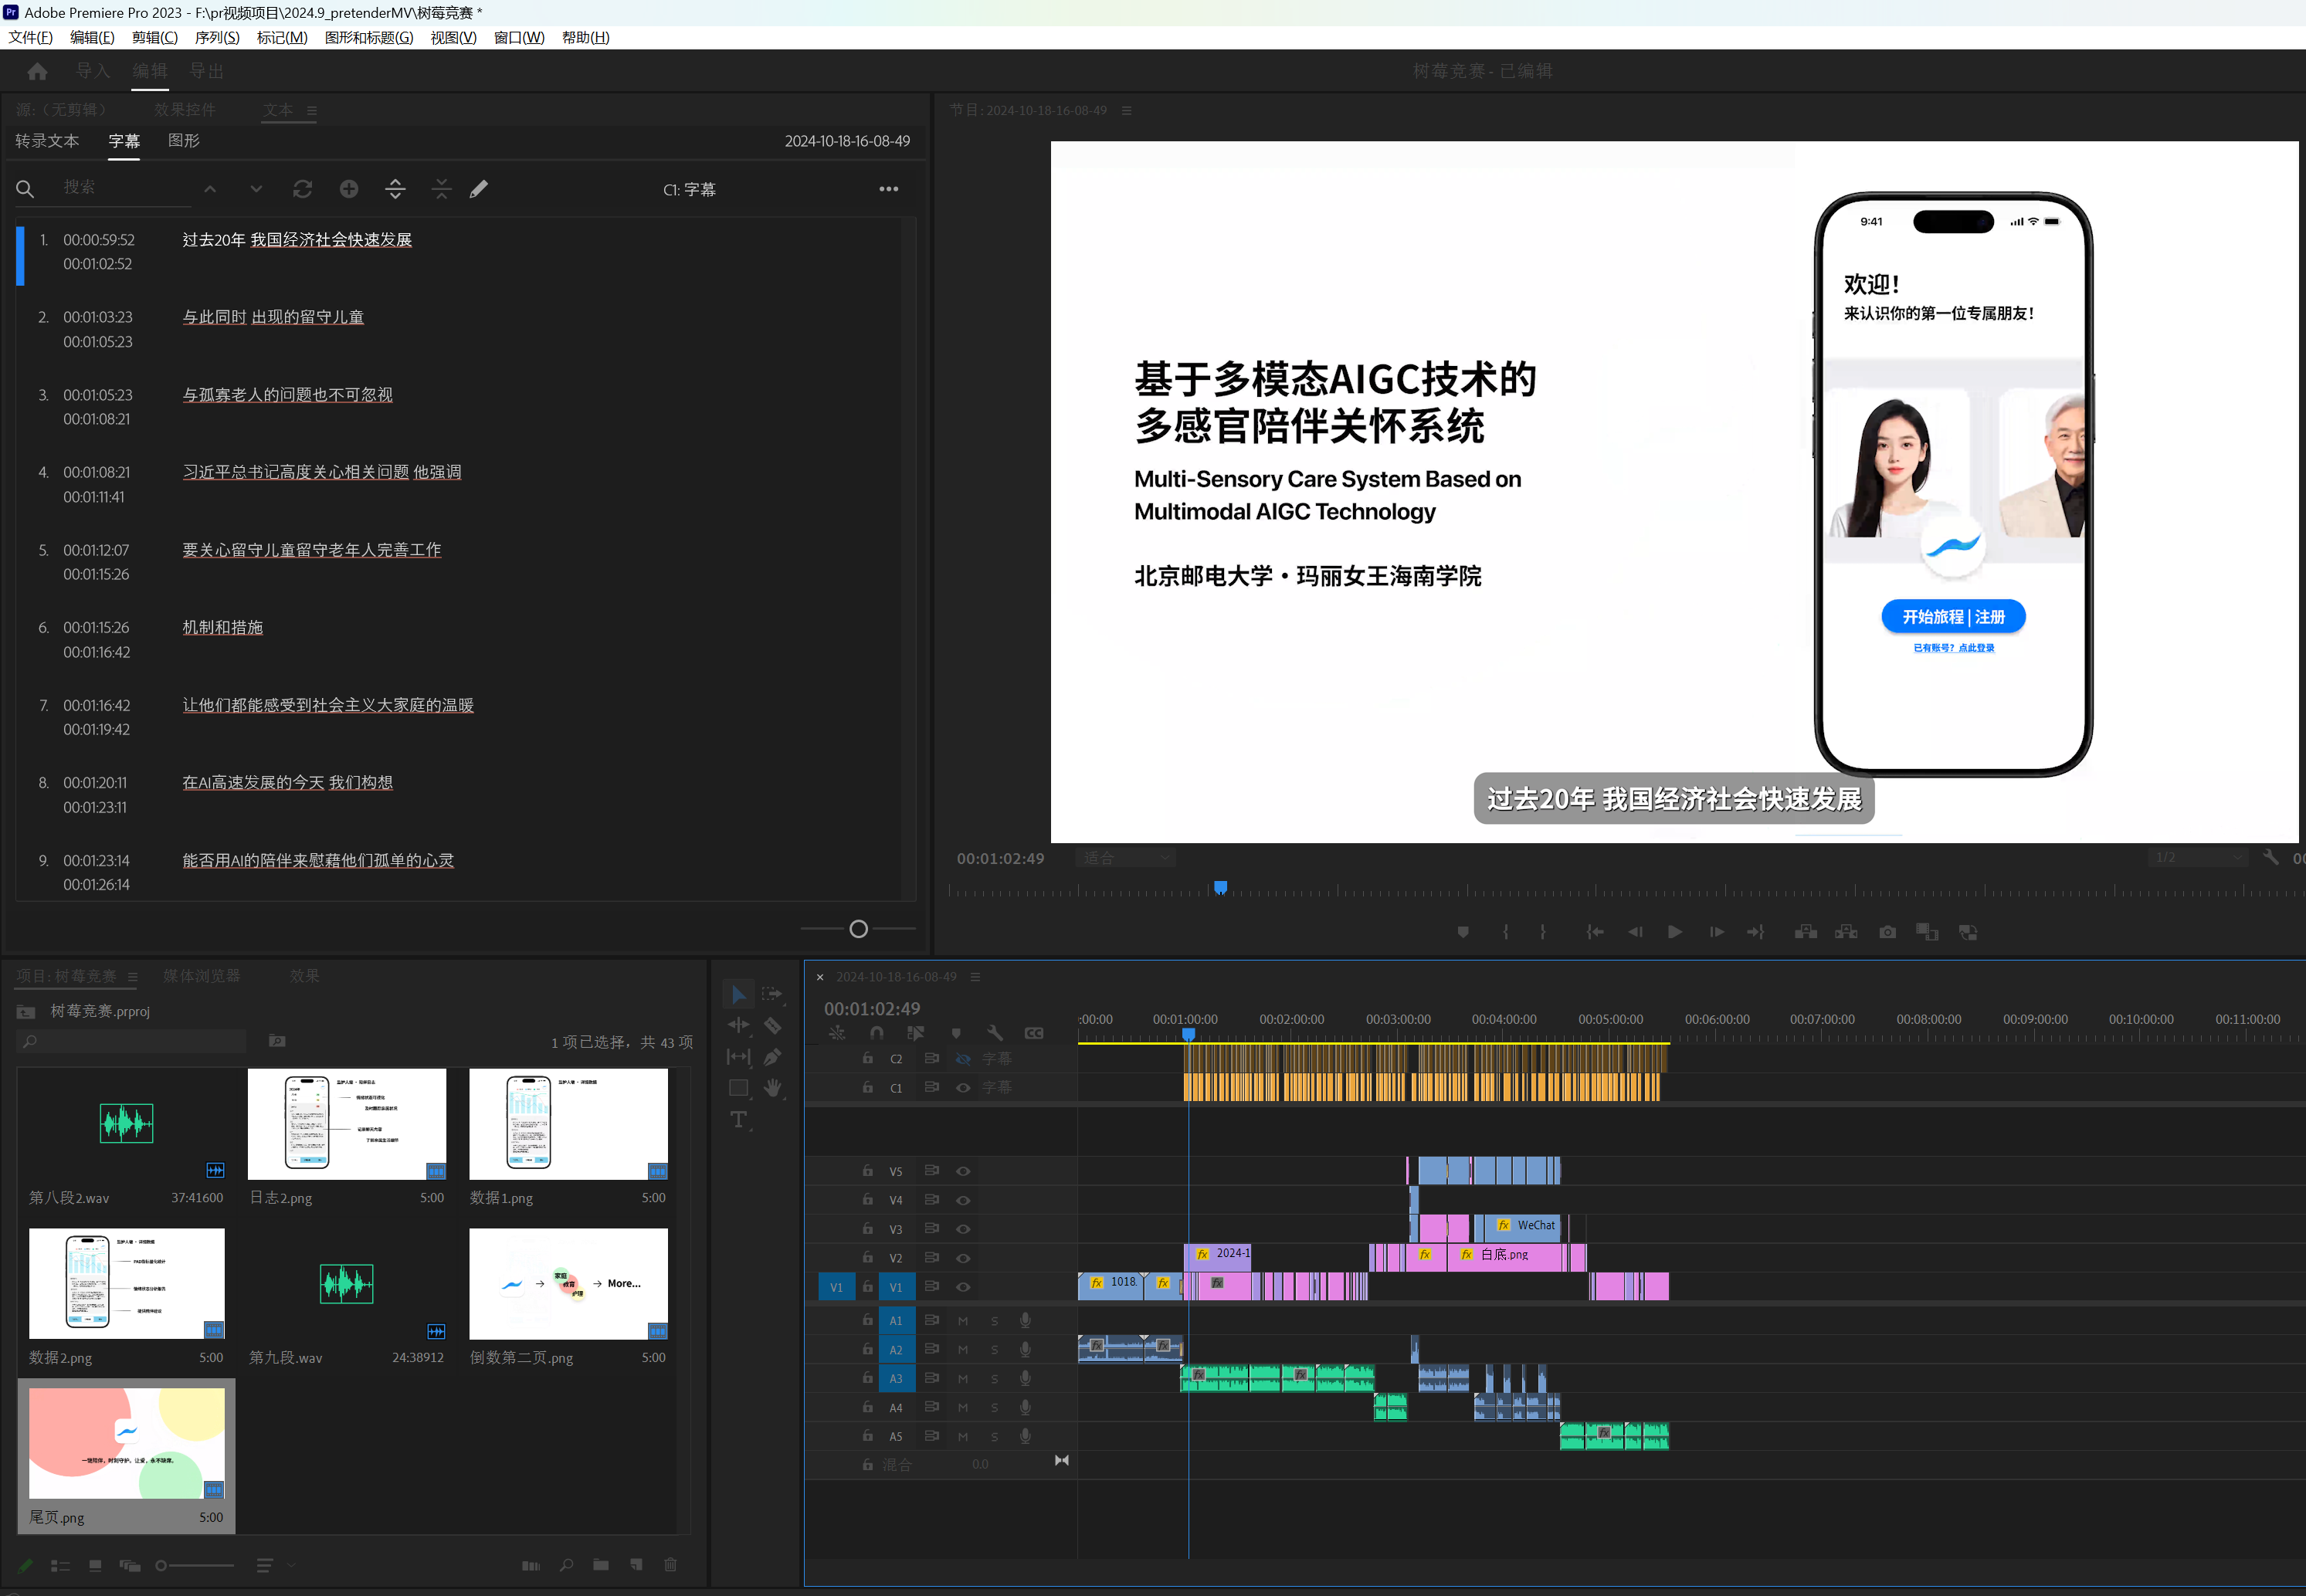Open the caption panel three-dots menu
The image size is (2306, 1596).
[x=888, y=189]
